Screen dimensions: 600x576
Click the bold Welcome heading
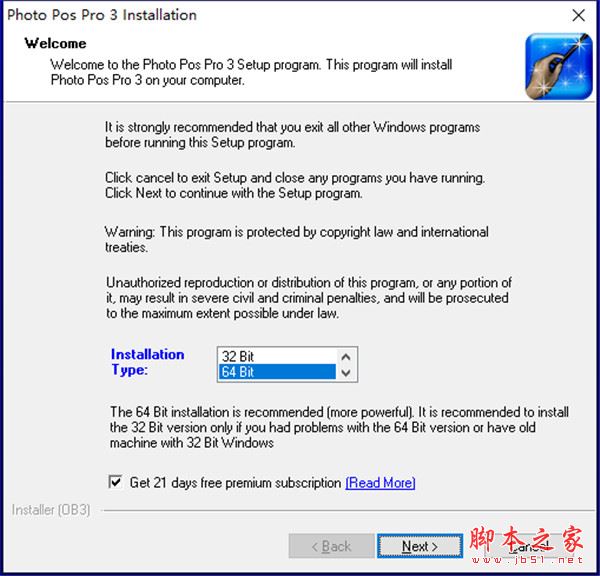pyautogui.click(x=55, y=43)
